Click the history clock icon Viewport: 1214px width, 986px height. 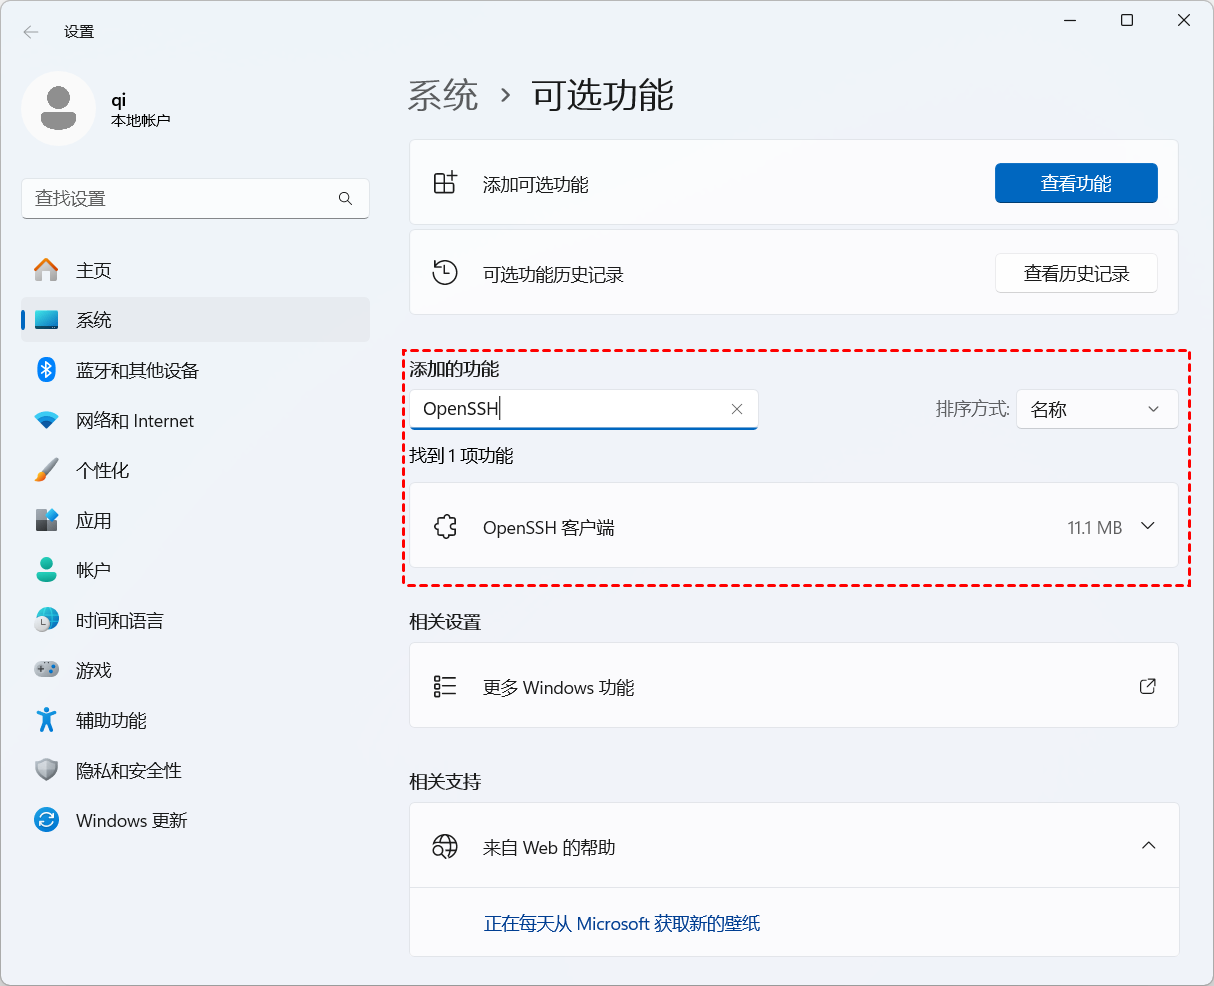[445, 272]
